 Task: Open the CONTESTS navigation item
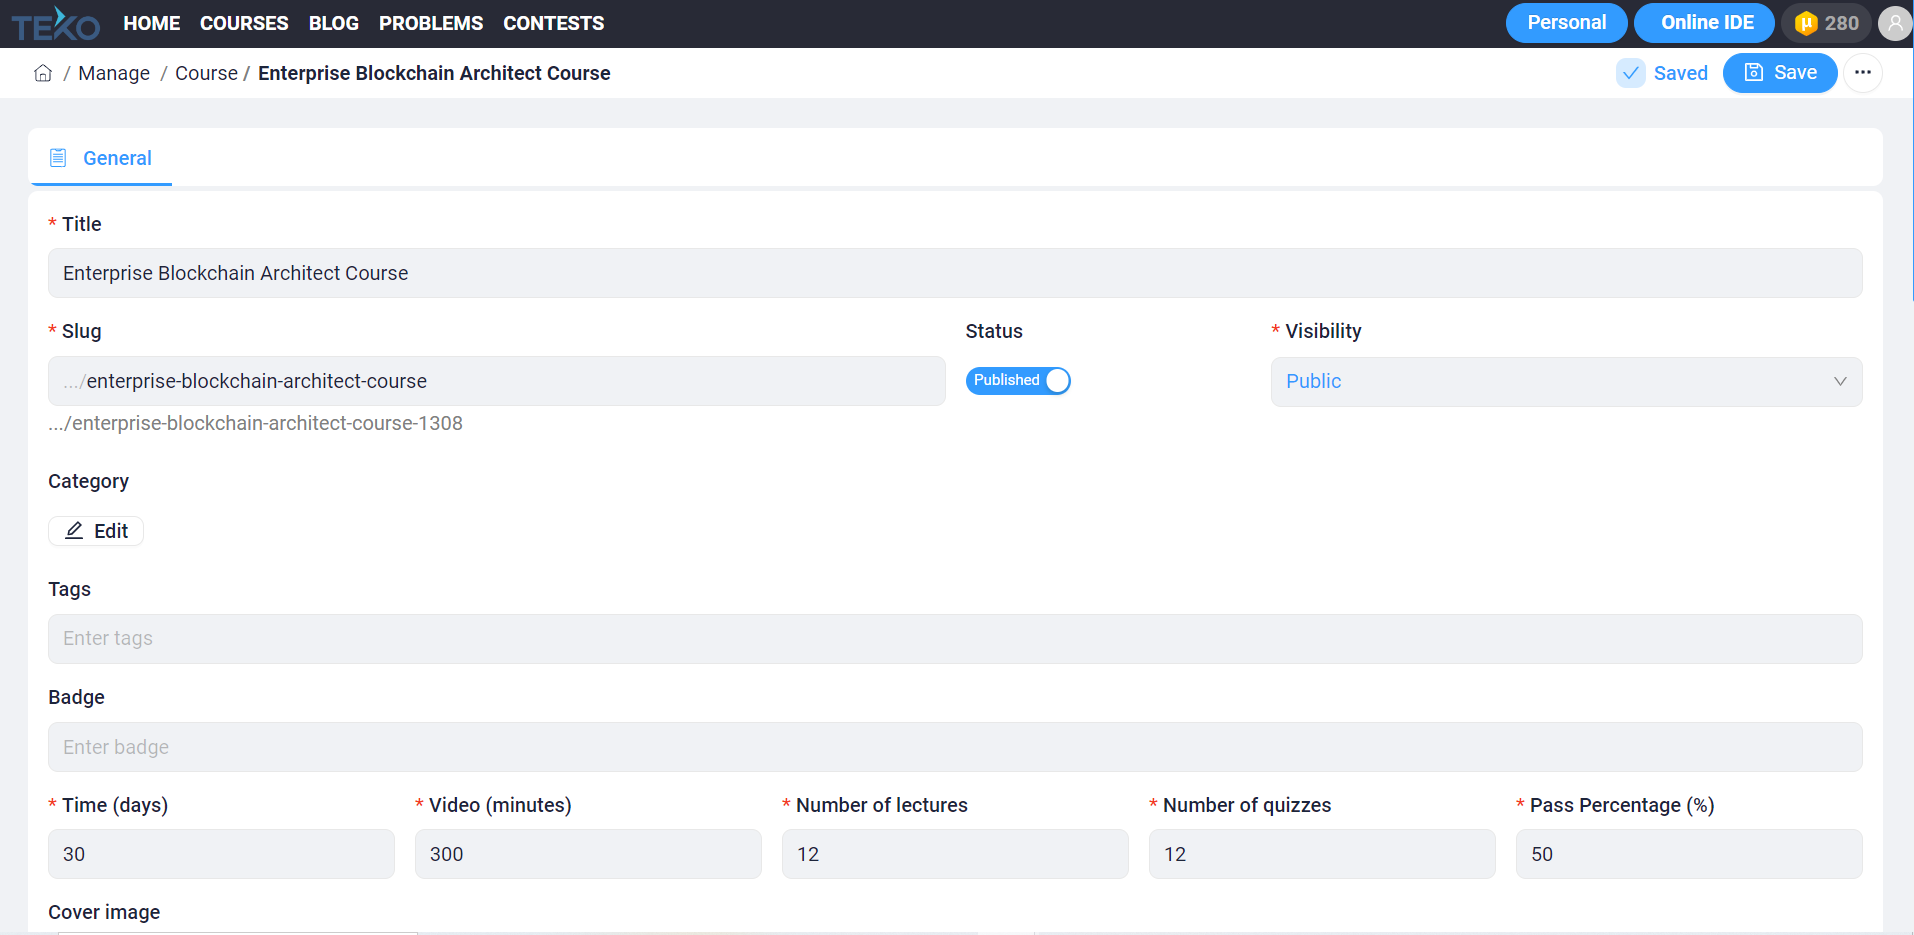pyautogui.click(x=553, y=23)
